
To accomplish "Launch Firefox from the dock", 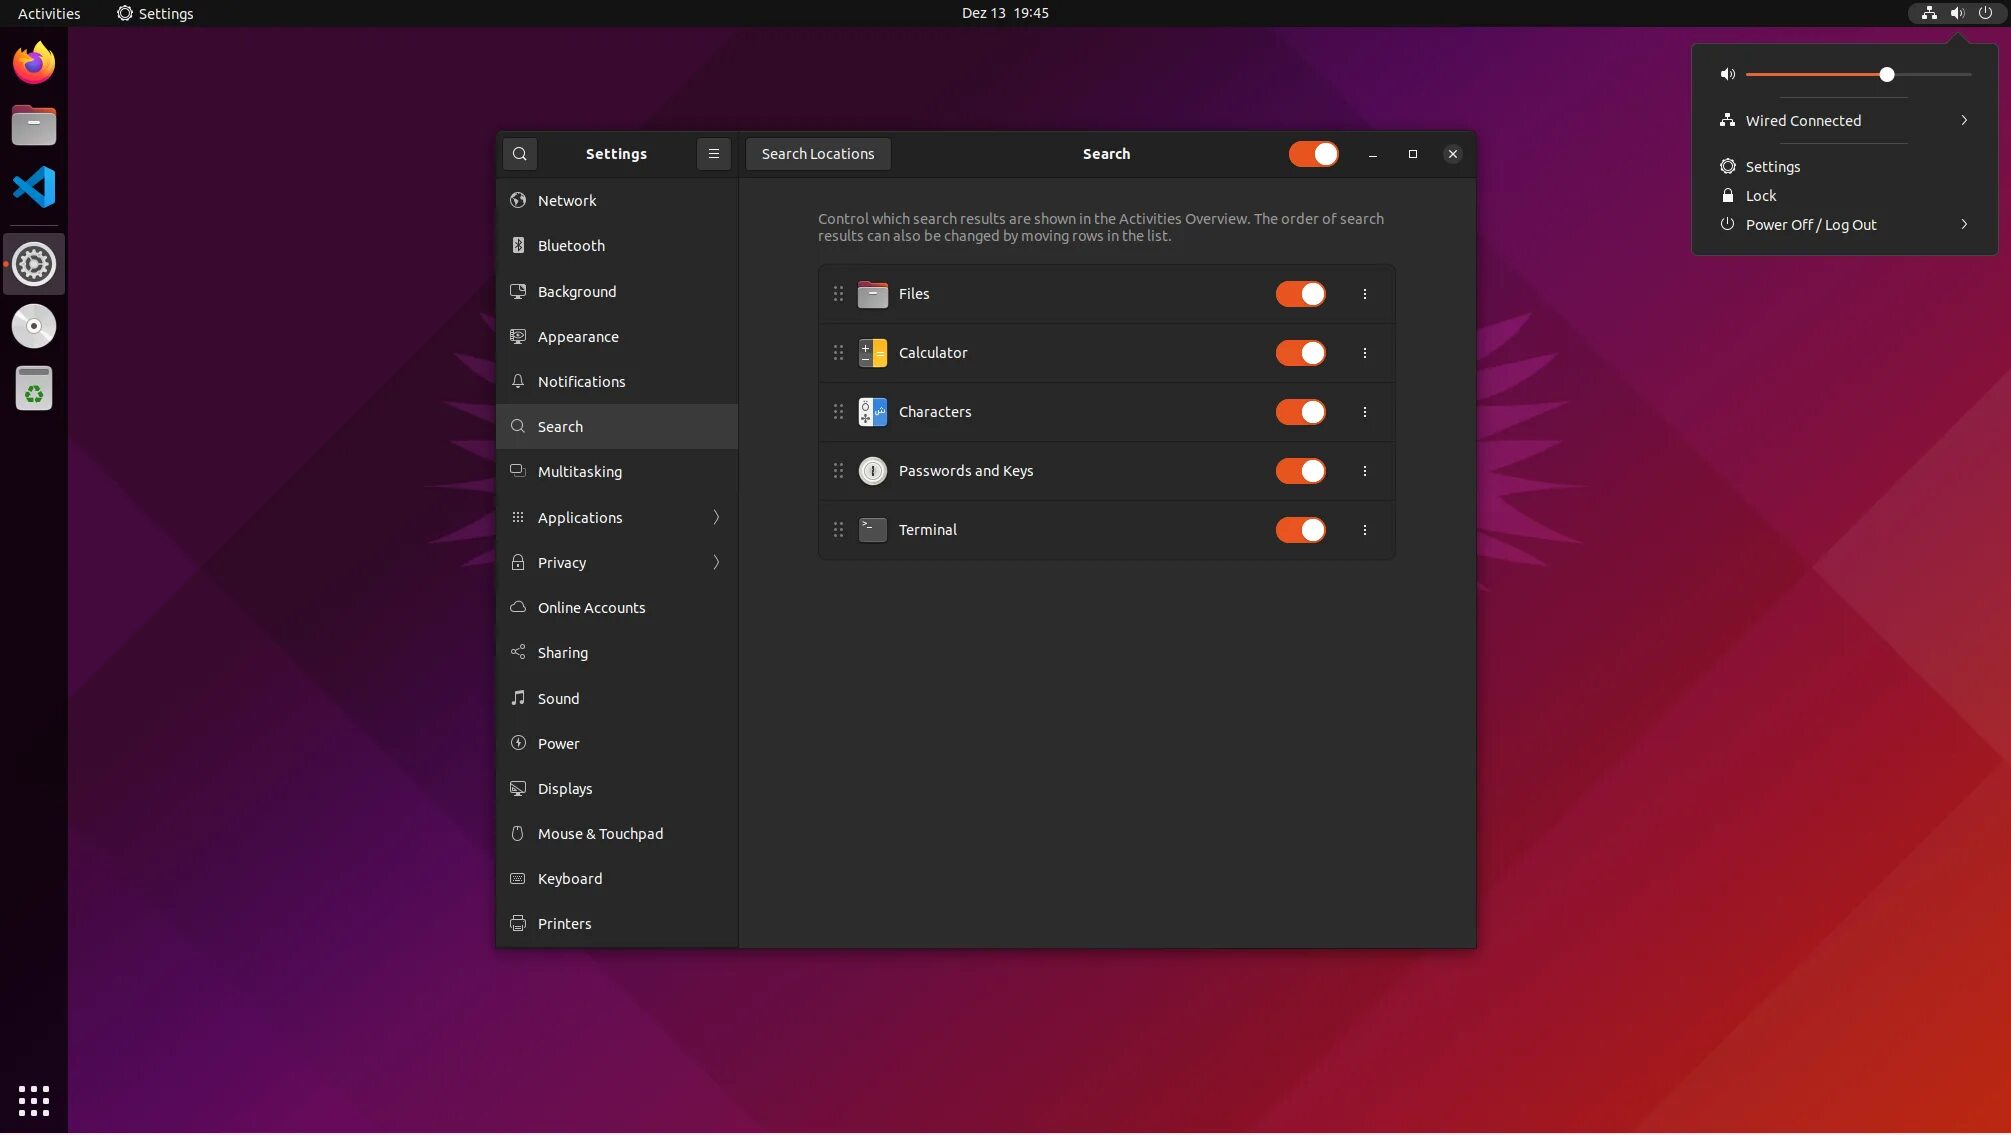I will 34,64.
